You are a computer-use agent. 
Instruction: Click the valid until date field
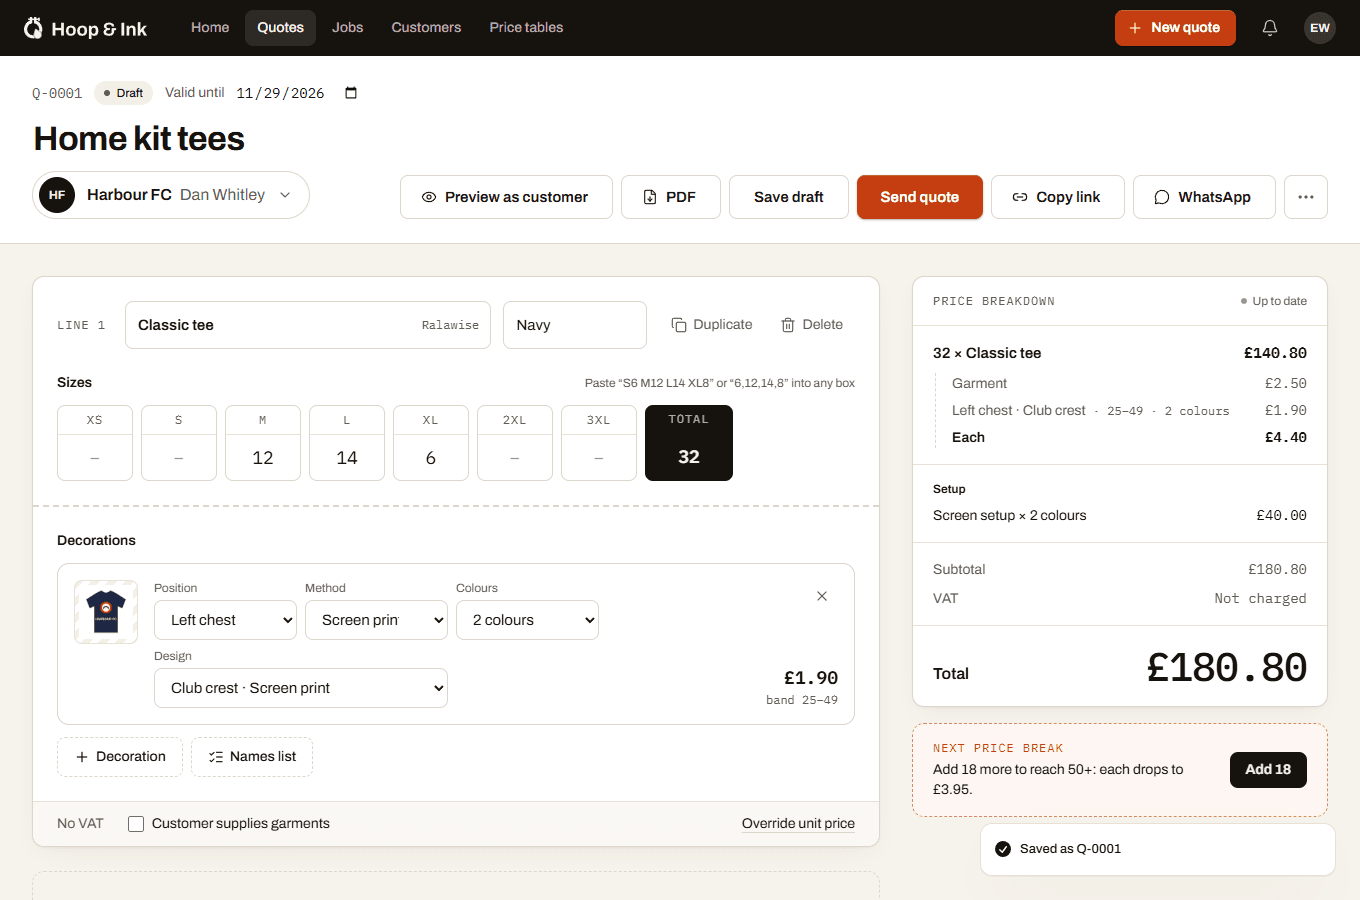(x=296, y=93)
